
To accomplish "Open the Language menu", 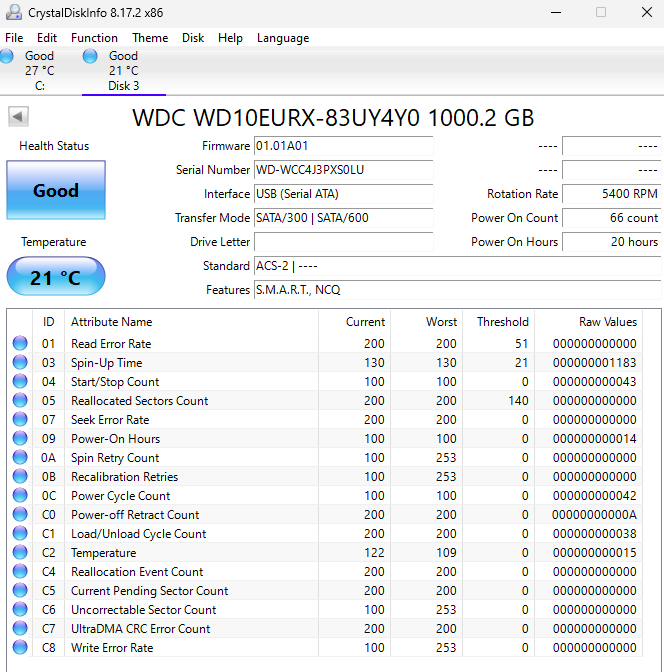I will (x=283, y=38).
